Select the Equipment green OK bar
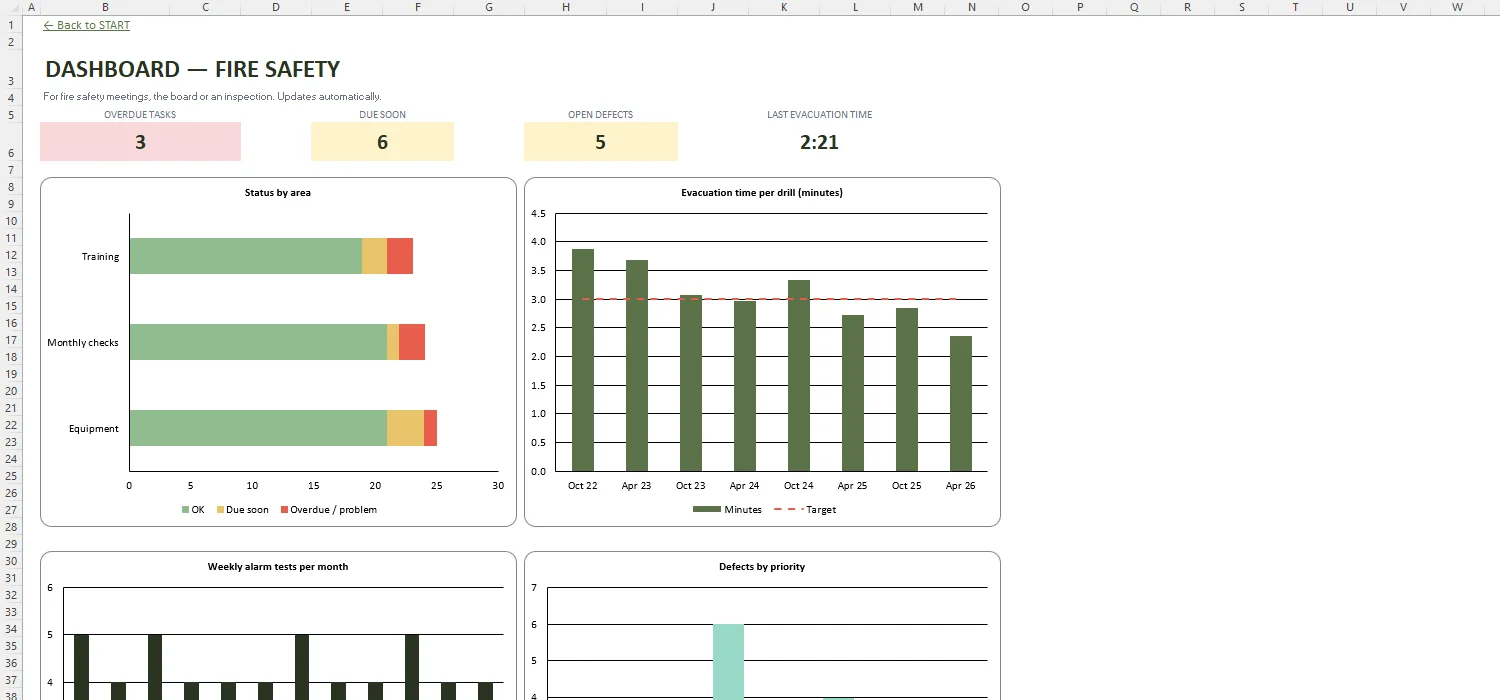1500x700 pixels. click(x=258, y=428)
